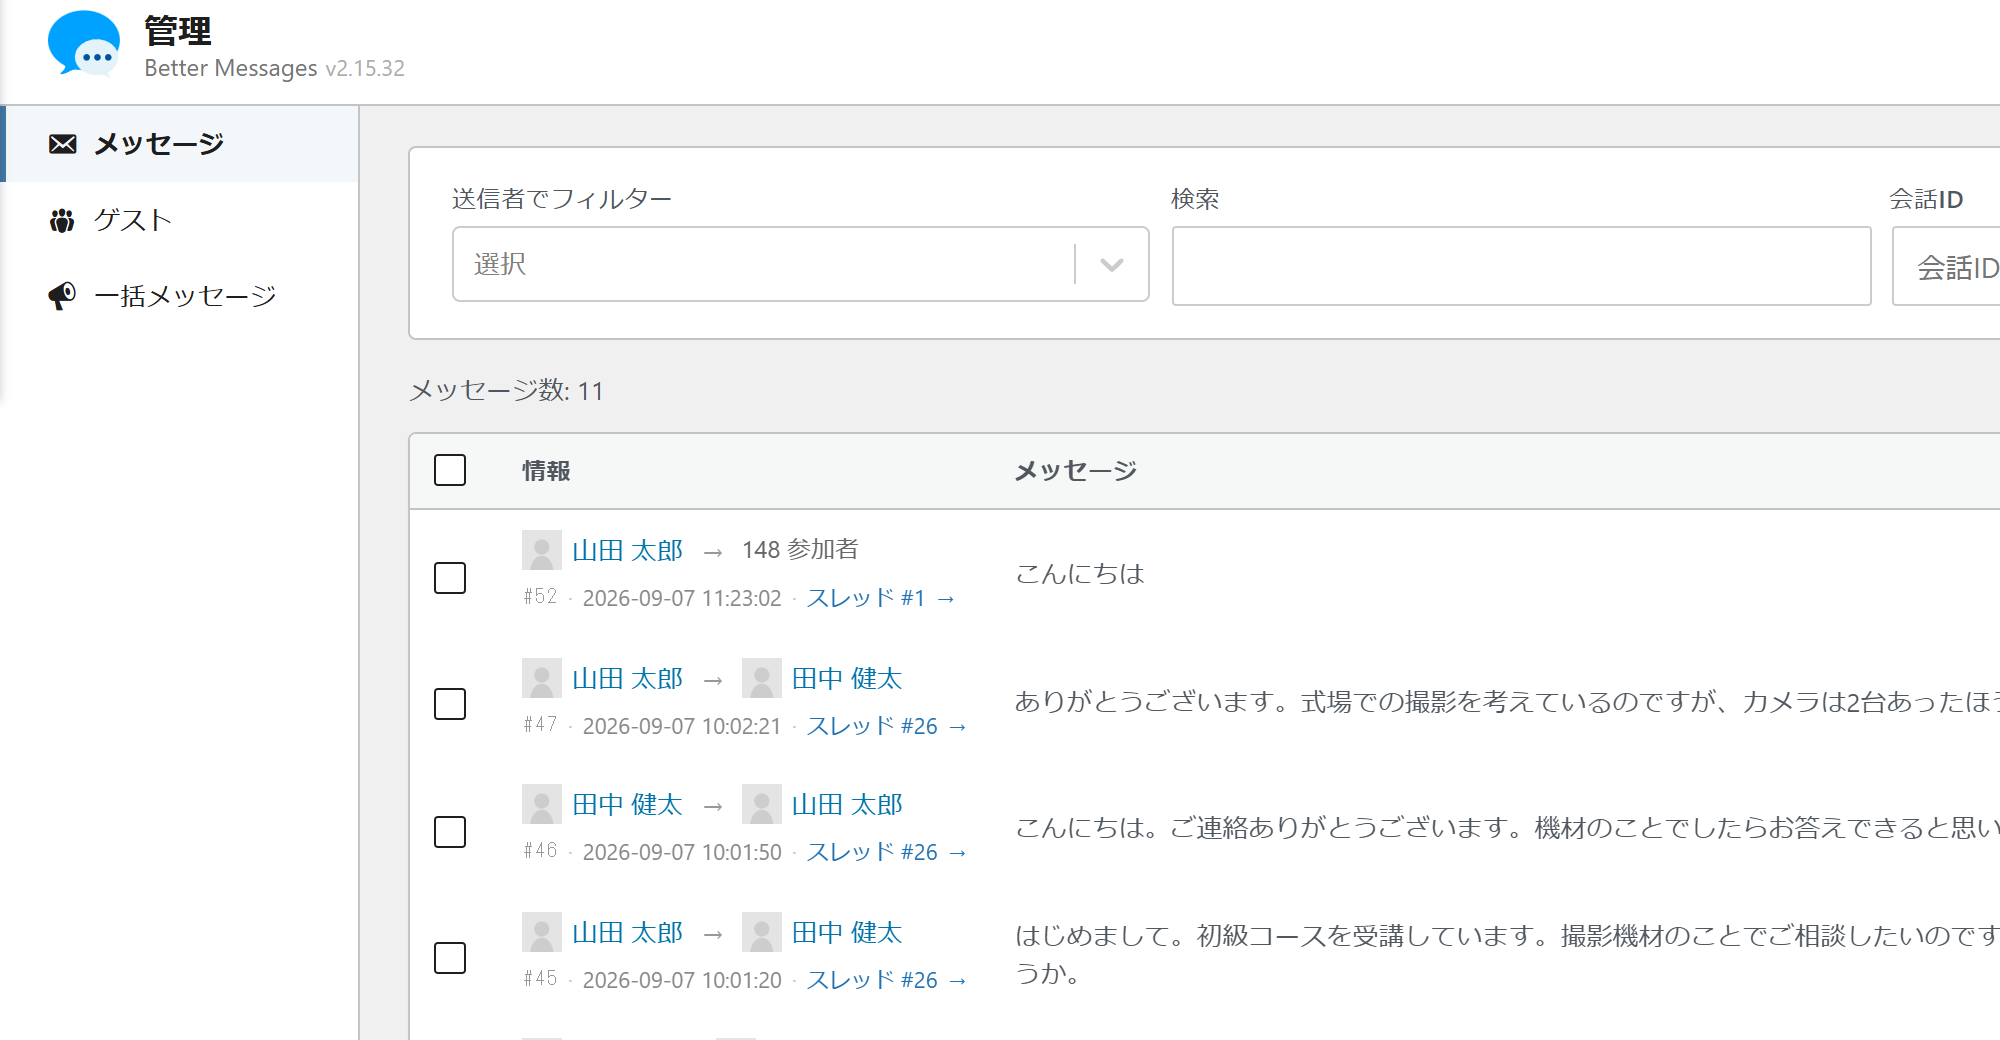The width and height of the screenshot is (2000, 1040).
Task: Click sender 田中 健太 avatar in row #46
Action: [542, 804]
